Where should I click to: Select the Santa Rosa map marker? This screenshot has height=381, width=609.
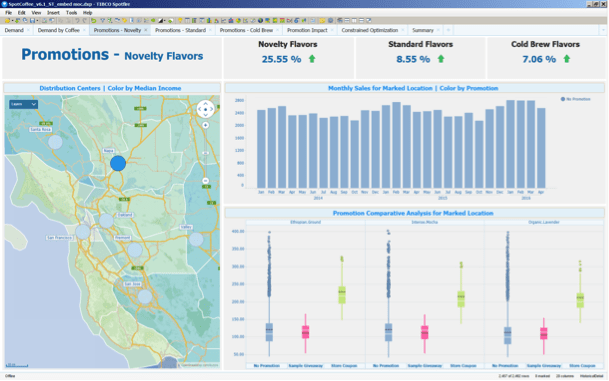coord(55,142)
